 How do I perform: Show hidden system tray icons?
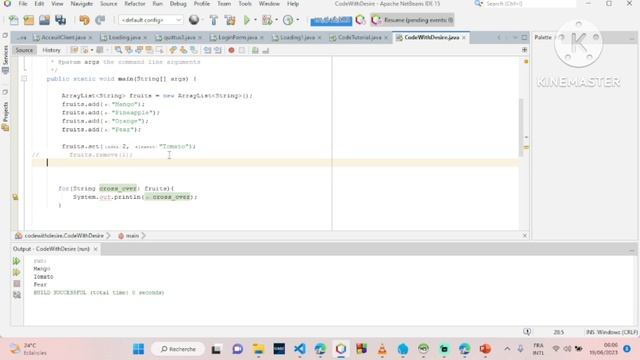507,349
